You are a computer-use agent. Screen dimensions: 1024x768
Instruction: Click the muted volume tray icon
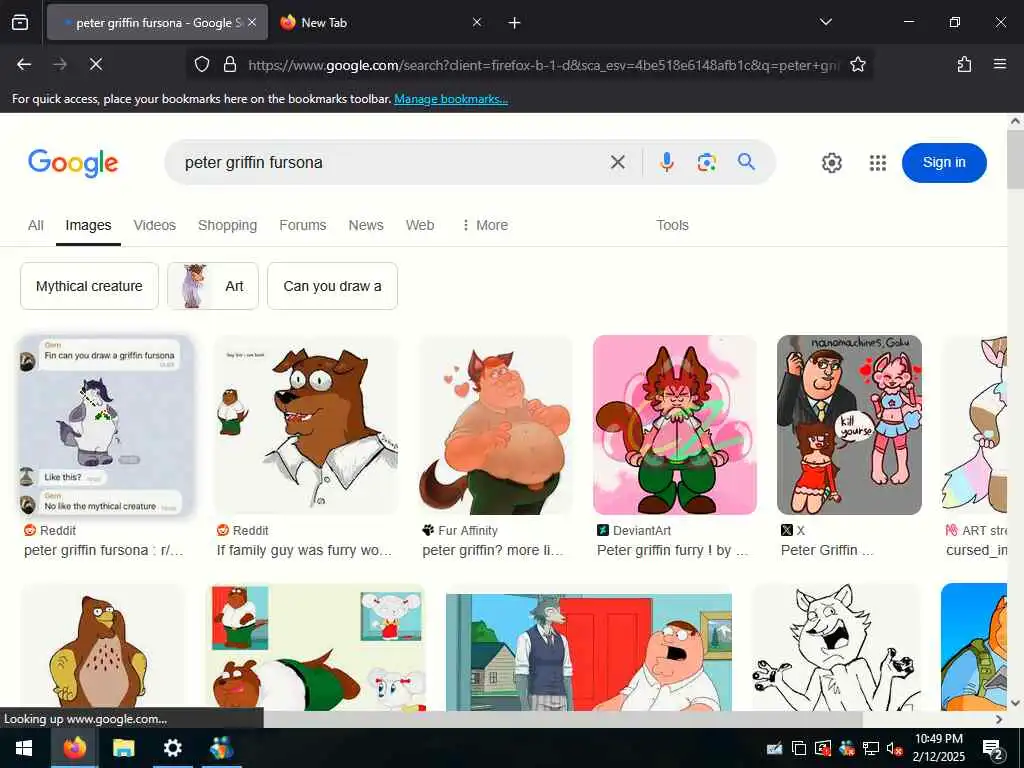(894, 749)
